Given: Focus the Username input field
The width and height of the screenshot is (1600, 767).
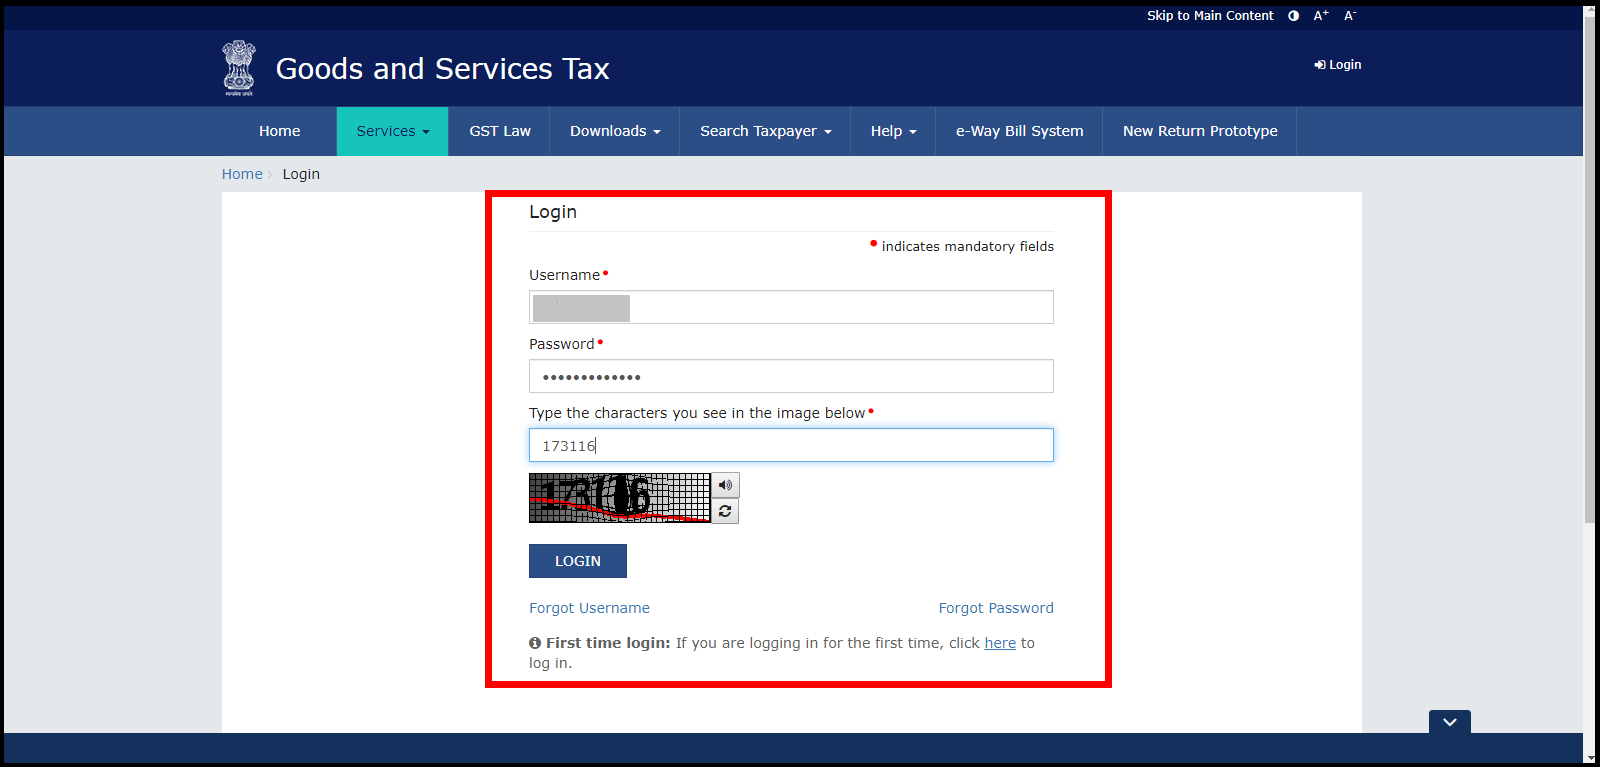Looking at the screenshot, I should (x=791, y=307).
